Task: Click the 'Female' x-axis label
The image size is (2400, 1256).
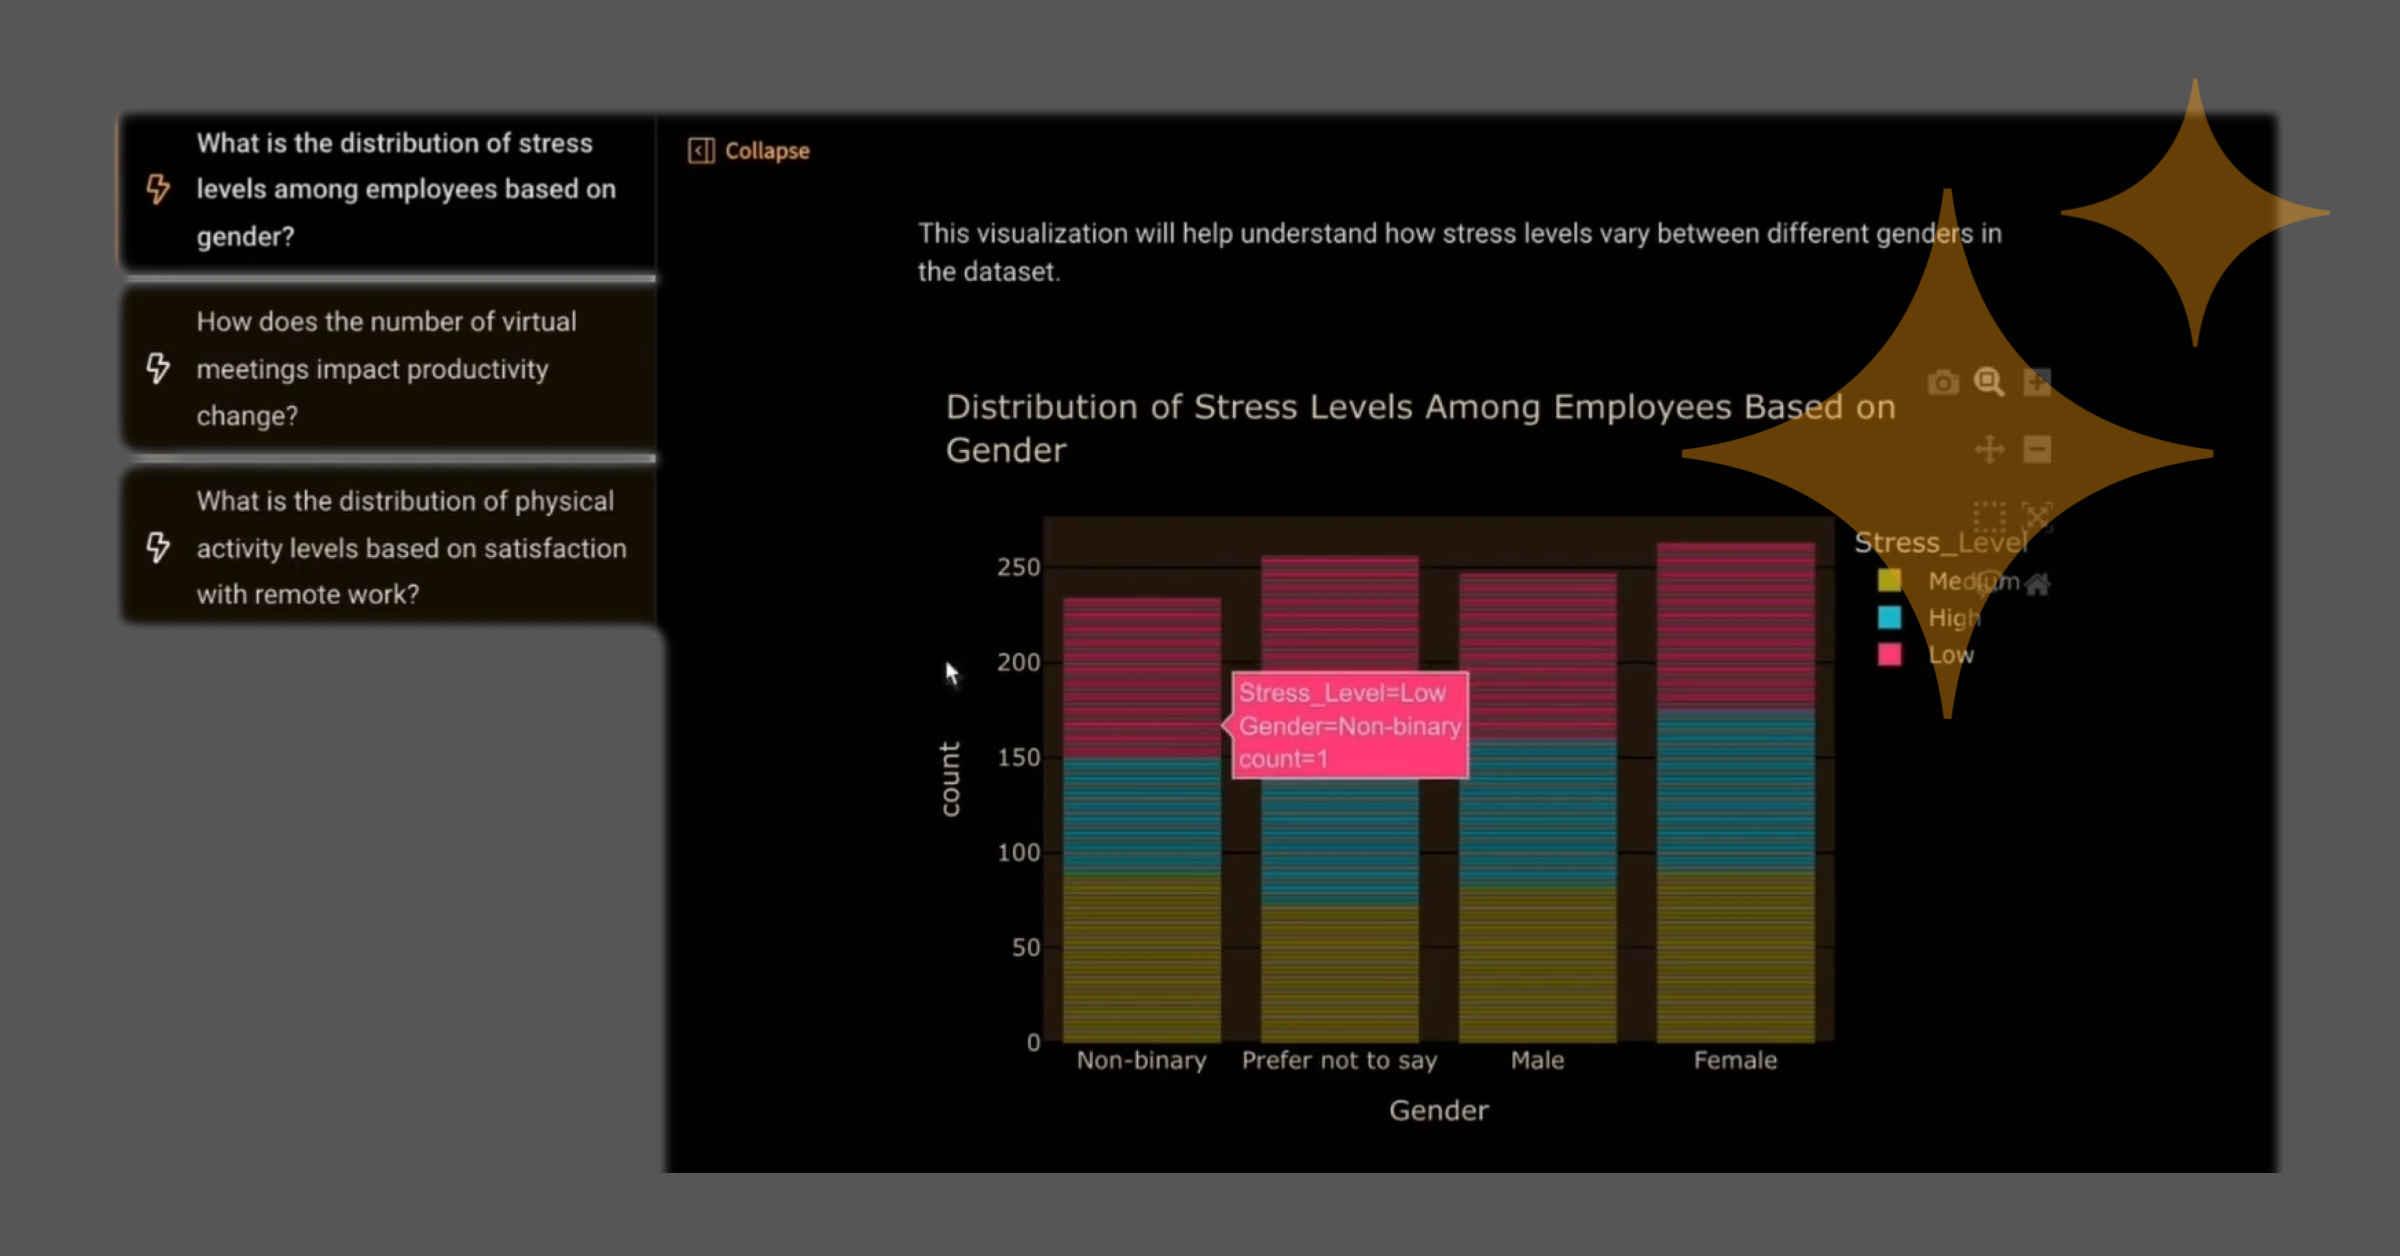Action: tap(1735, 1060)
